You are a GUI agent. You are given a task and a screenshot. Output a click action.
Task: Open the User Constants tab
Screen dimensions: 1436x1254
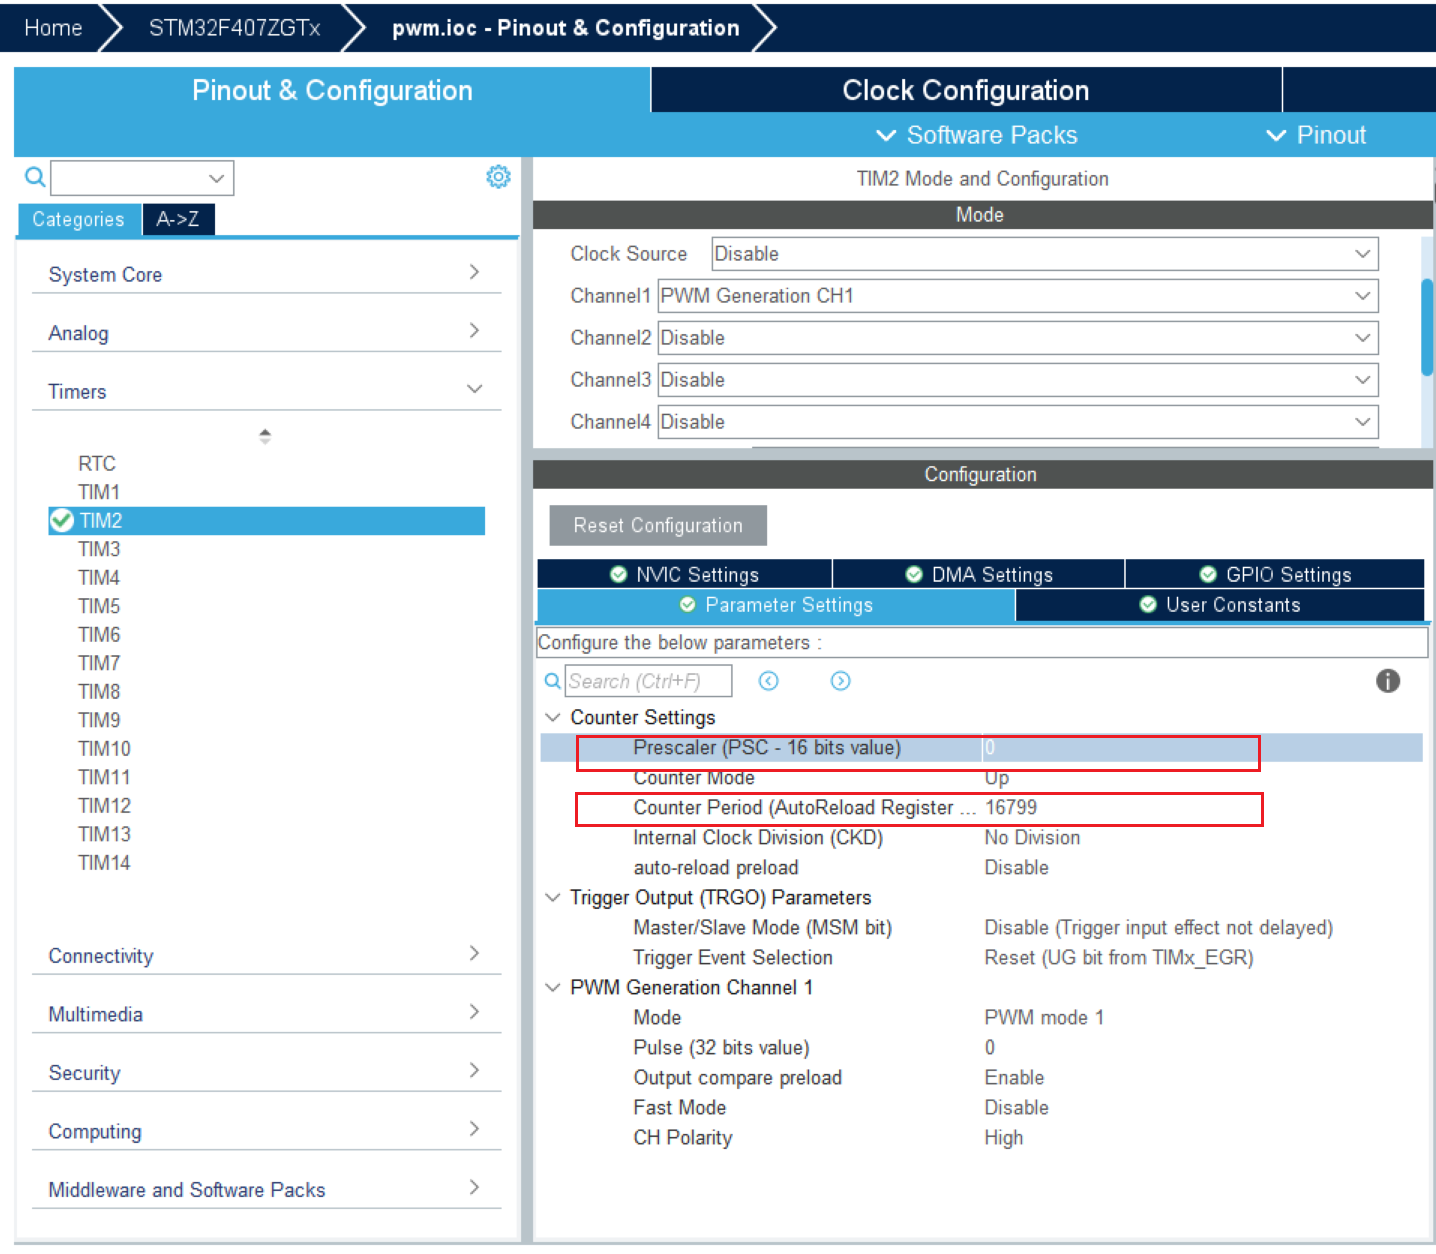point(1220,605)
